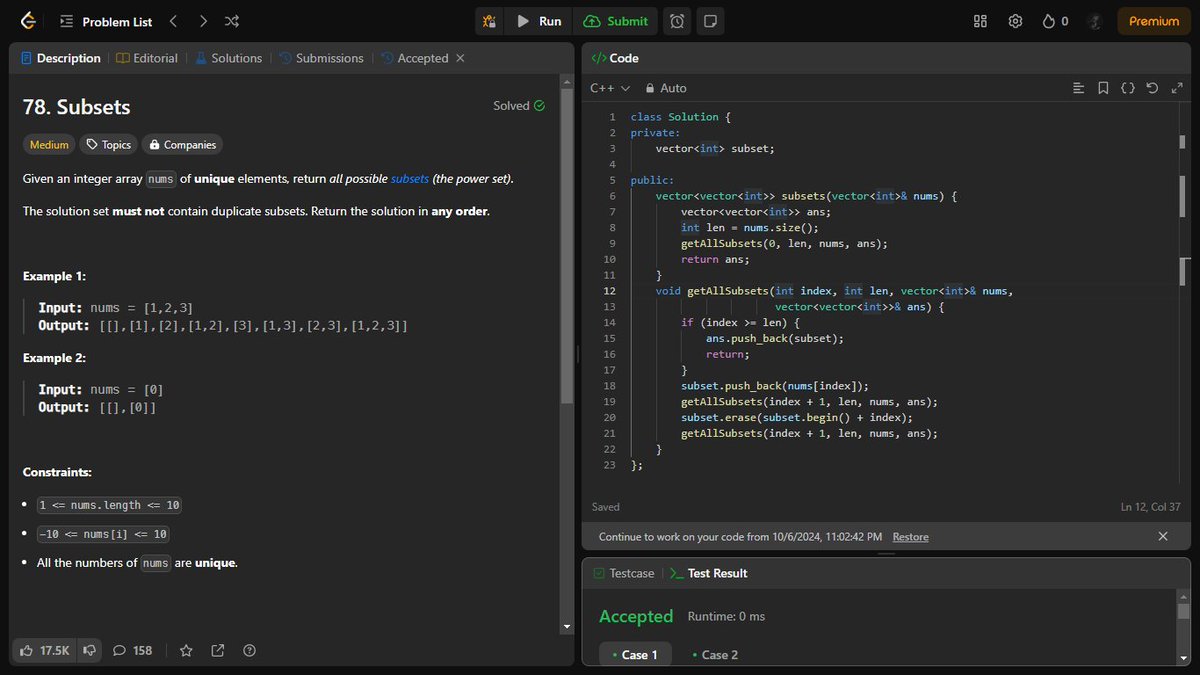This screenshot has height=675, width=1200.
Task: Open the timer alarm clock icon
Action: (678, 21)
